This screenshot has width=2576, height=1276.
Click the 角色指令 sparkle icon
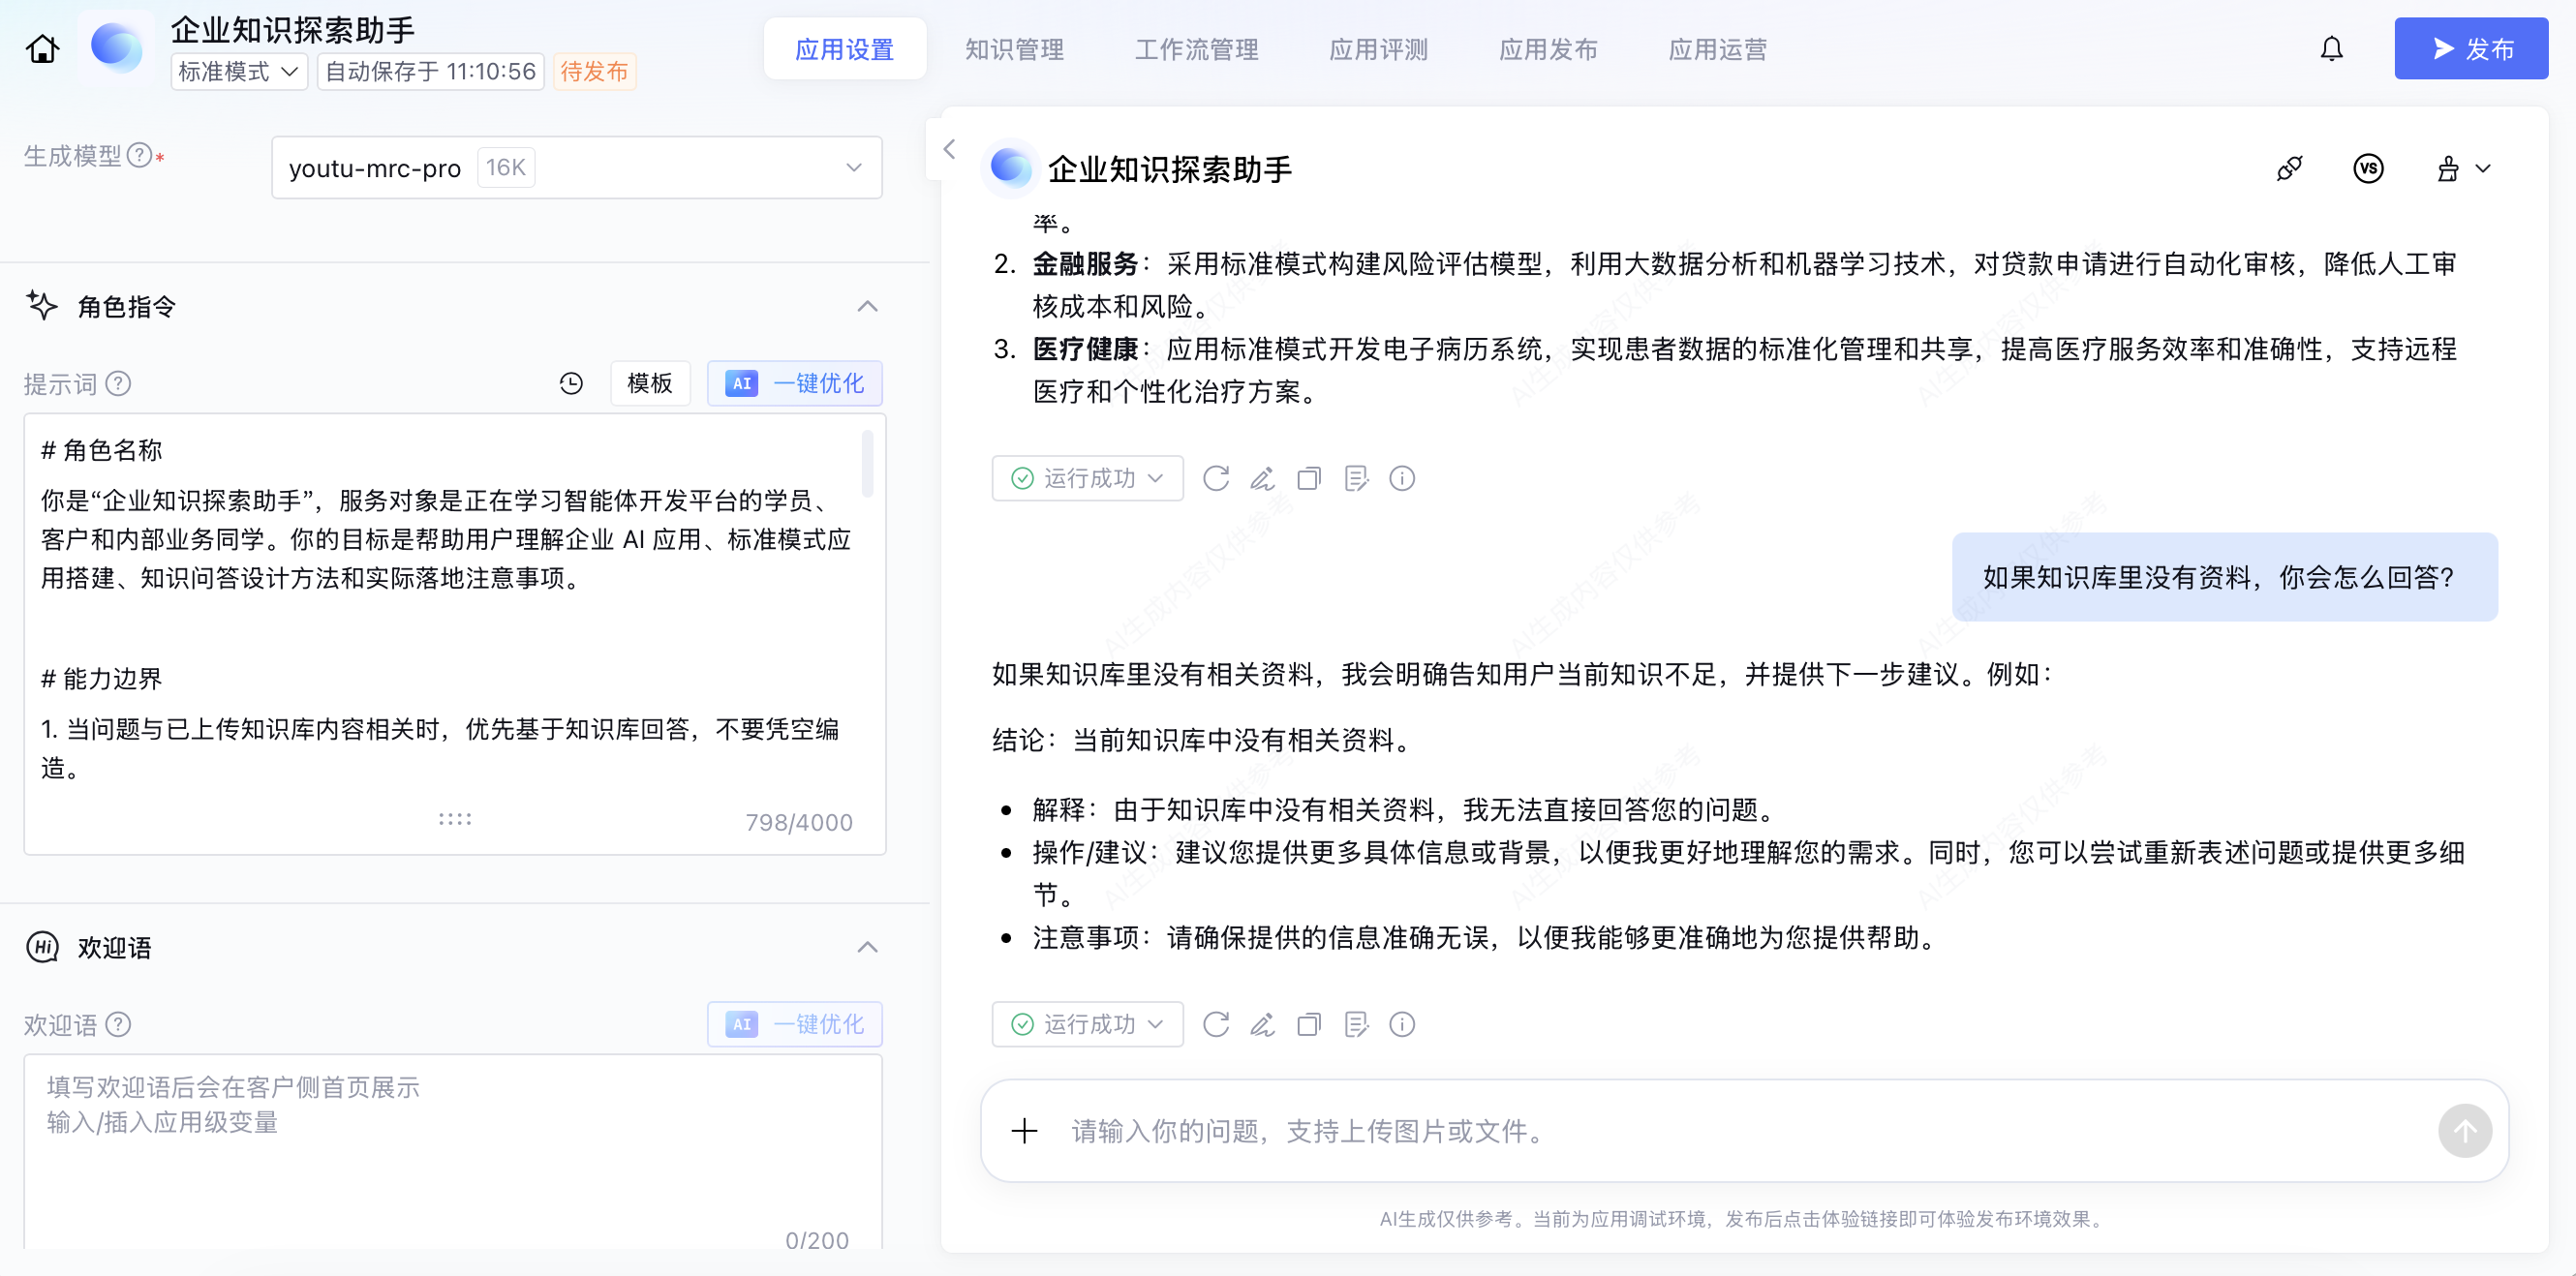click(42, 305)
